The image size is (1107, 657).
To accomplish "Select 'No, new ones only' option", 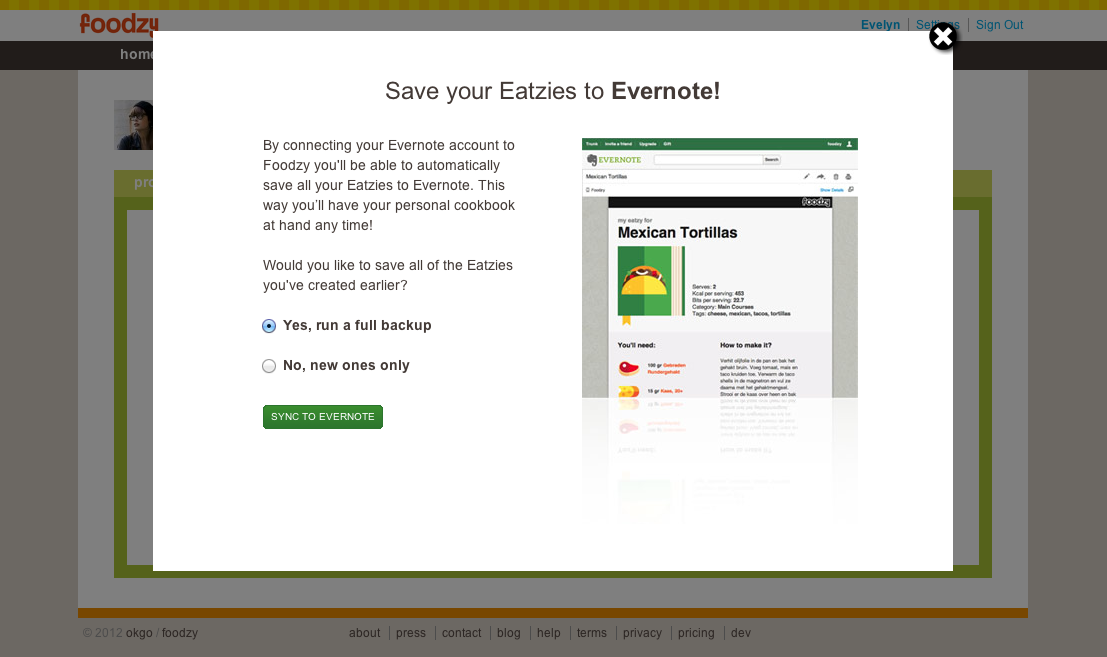I will (269, 366).
